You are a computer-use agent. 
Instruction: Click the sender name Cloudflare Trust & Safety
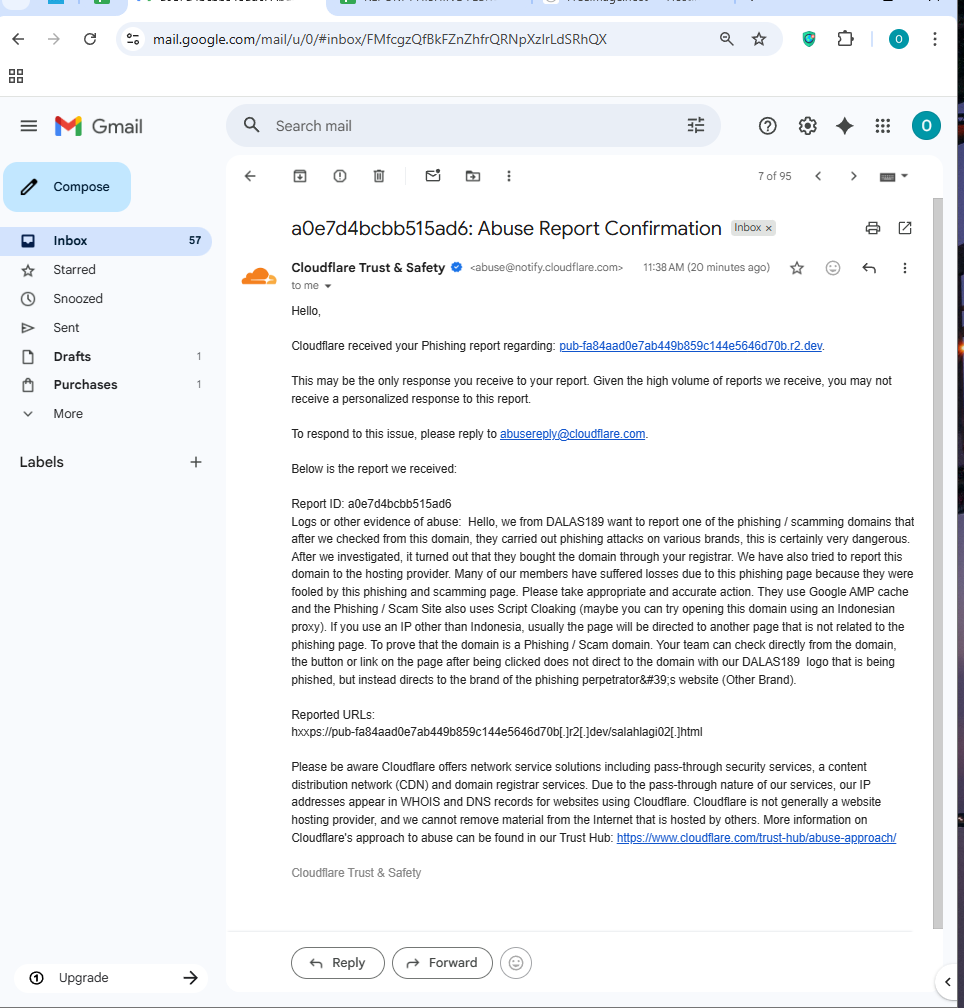point(368,267)
